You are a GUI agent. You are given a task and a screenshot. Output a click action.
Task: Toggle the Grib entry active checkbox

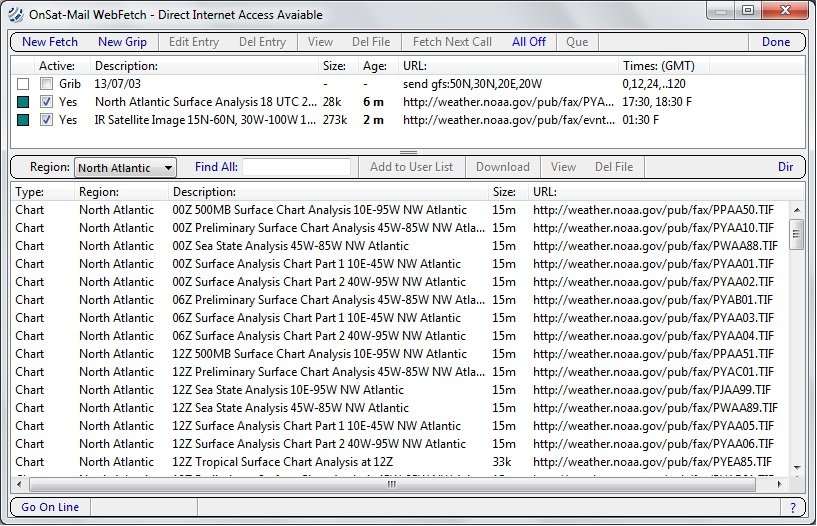[x=47, y=84]
